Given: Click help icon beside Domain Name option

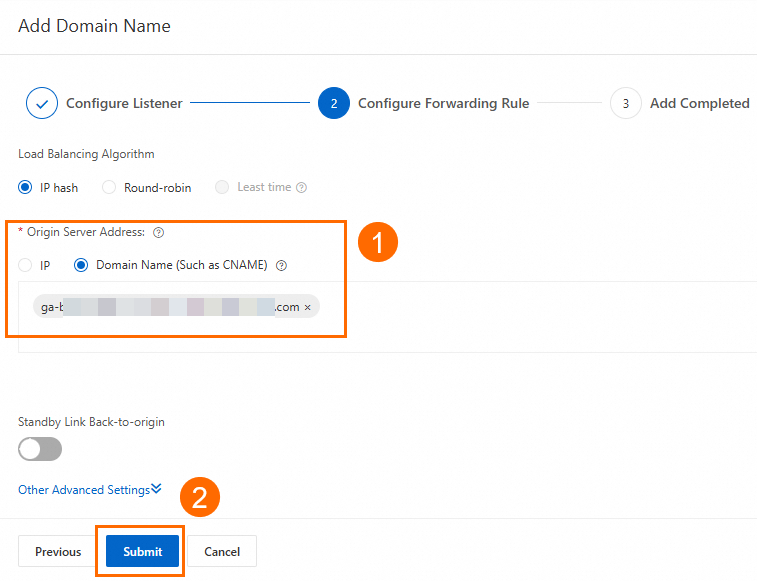Looking at the screenshot, I should pos(281,265).
